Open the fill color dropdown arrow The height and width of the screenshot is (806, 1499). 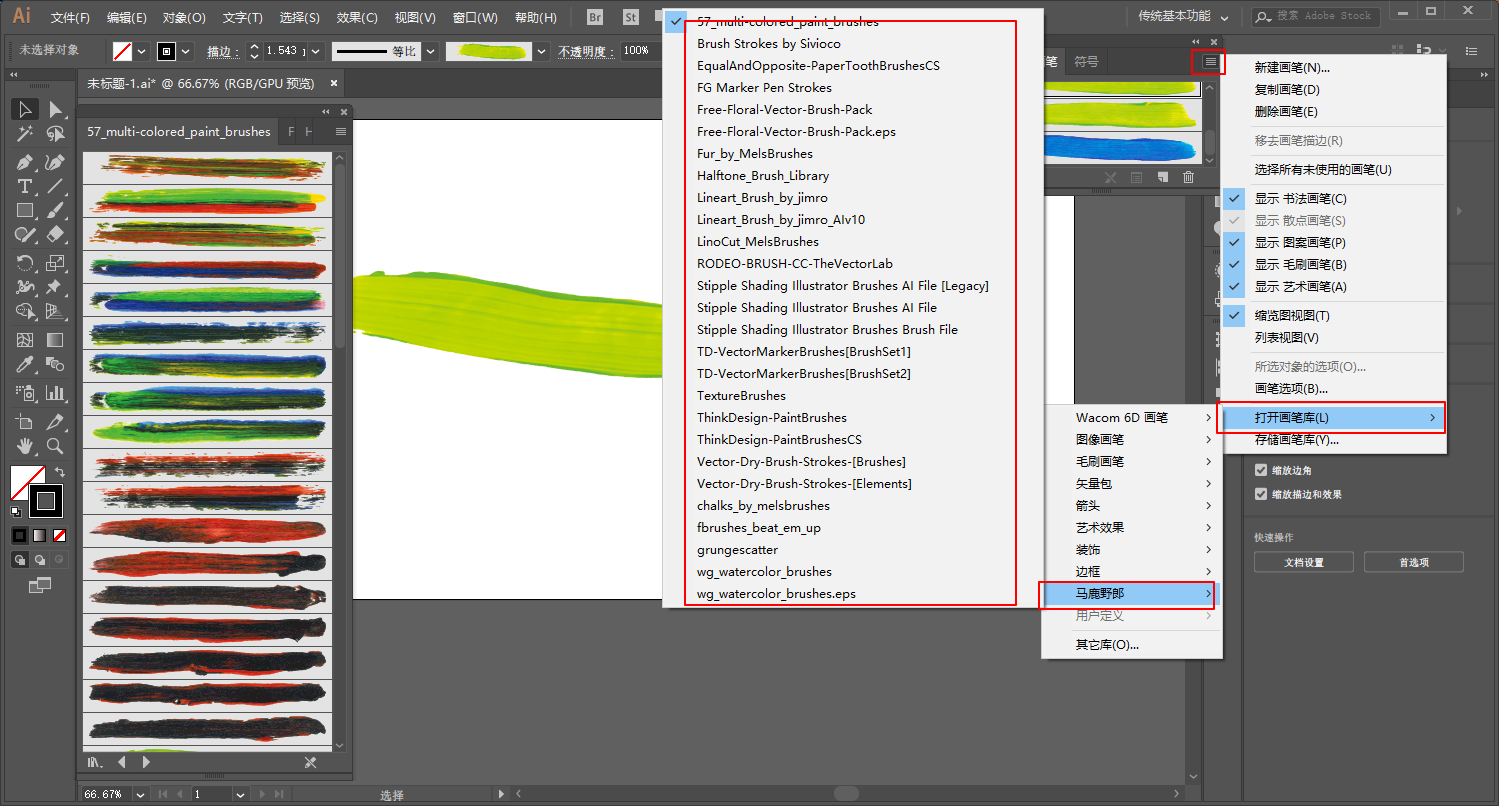[x=142, y=50]
